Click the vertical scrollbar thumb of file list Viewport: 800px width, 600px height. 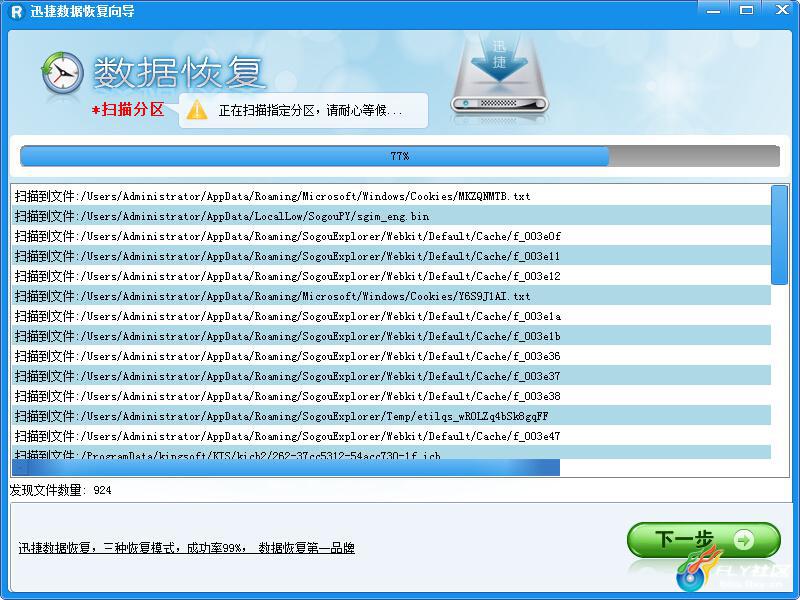779,235
